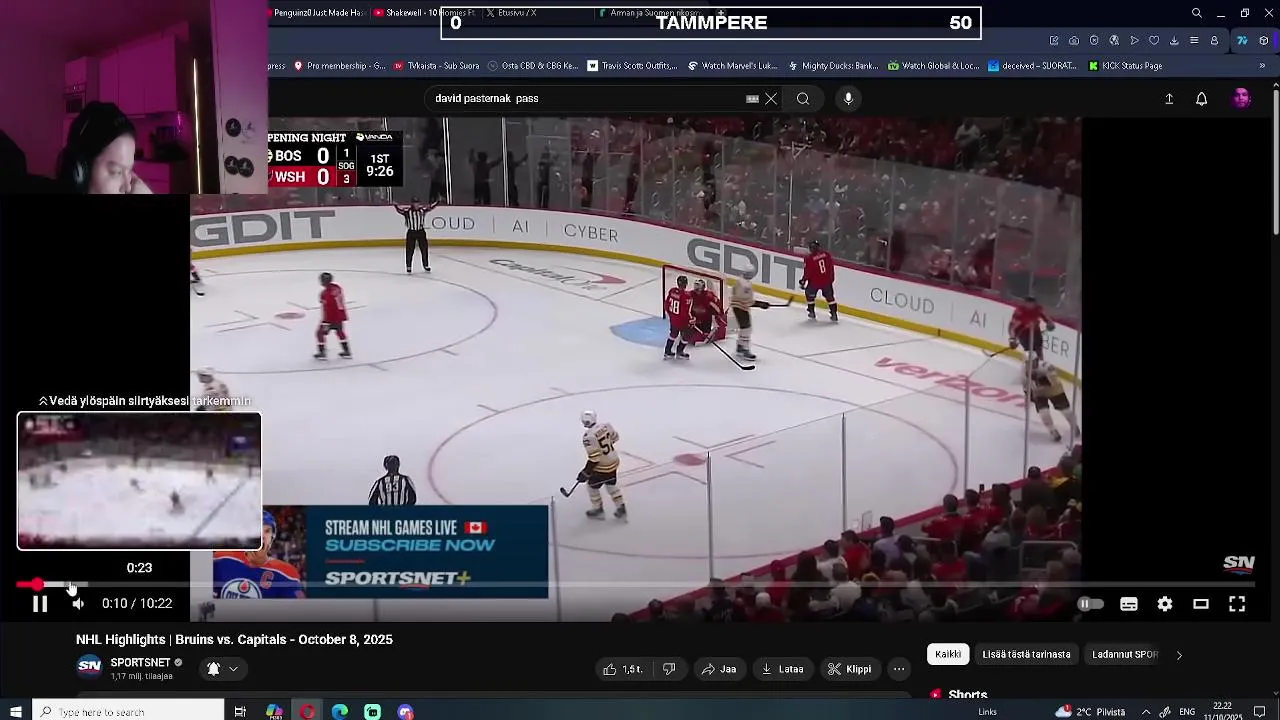Viewport: 1280px width, 720px height.
Task: Dislike the video with the thumbs-down button
Action: pos(669,669)
